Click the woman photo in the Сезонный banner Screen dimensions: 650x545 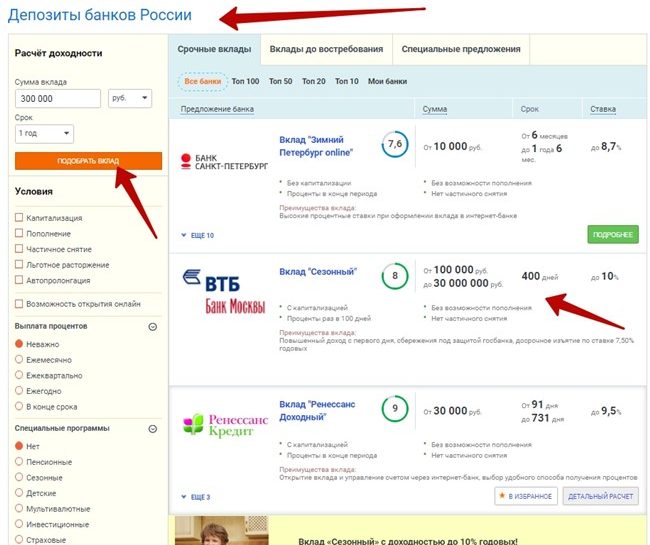[222, 530]
